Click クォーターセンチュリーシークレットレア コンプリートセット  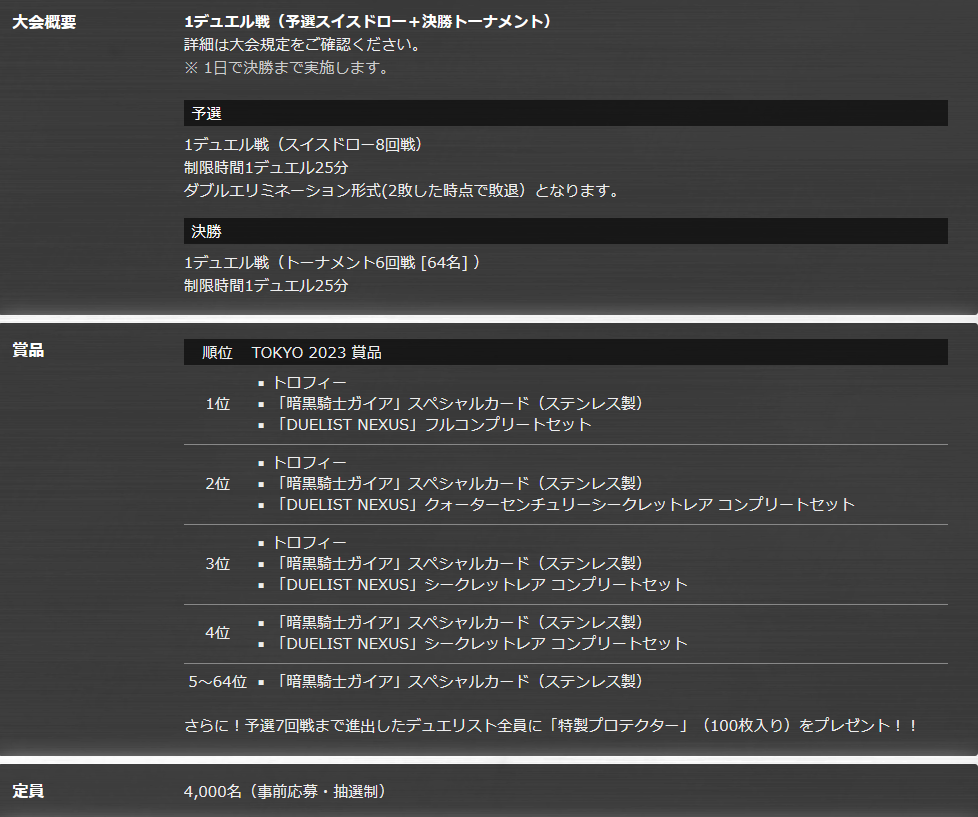click(x=564, y=505)
